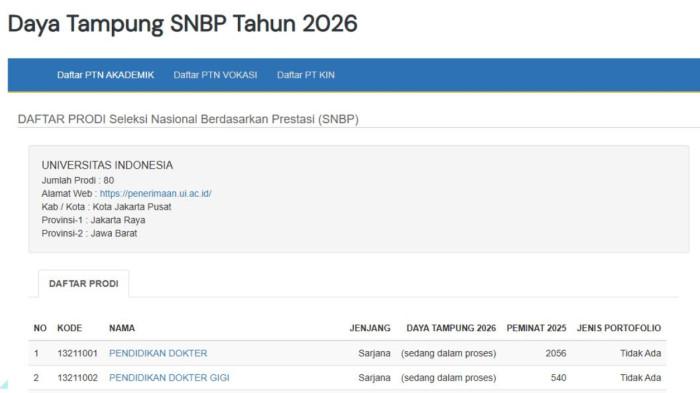Open the penerimaan.ui.ac.id web link
The width and height of the screenshot is (700, 393).
click(x=155, y=193)
